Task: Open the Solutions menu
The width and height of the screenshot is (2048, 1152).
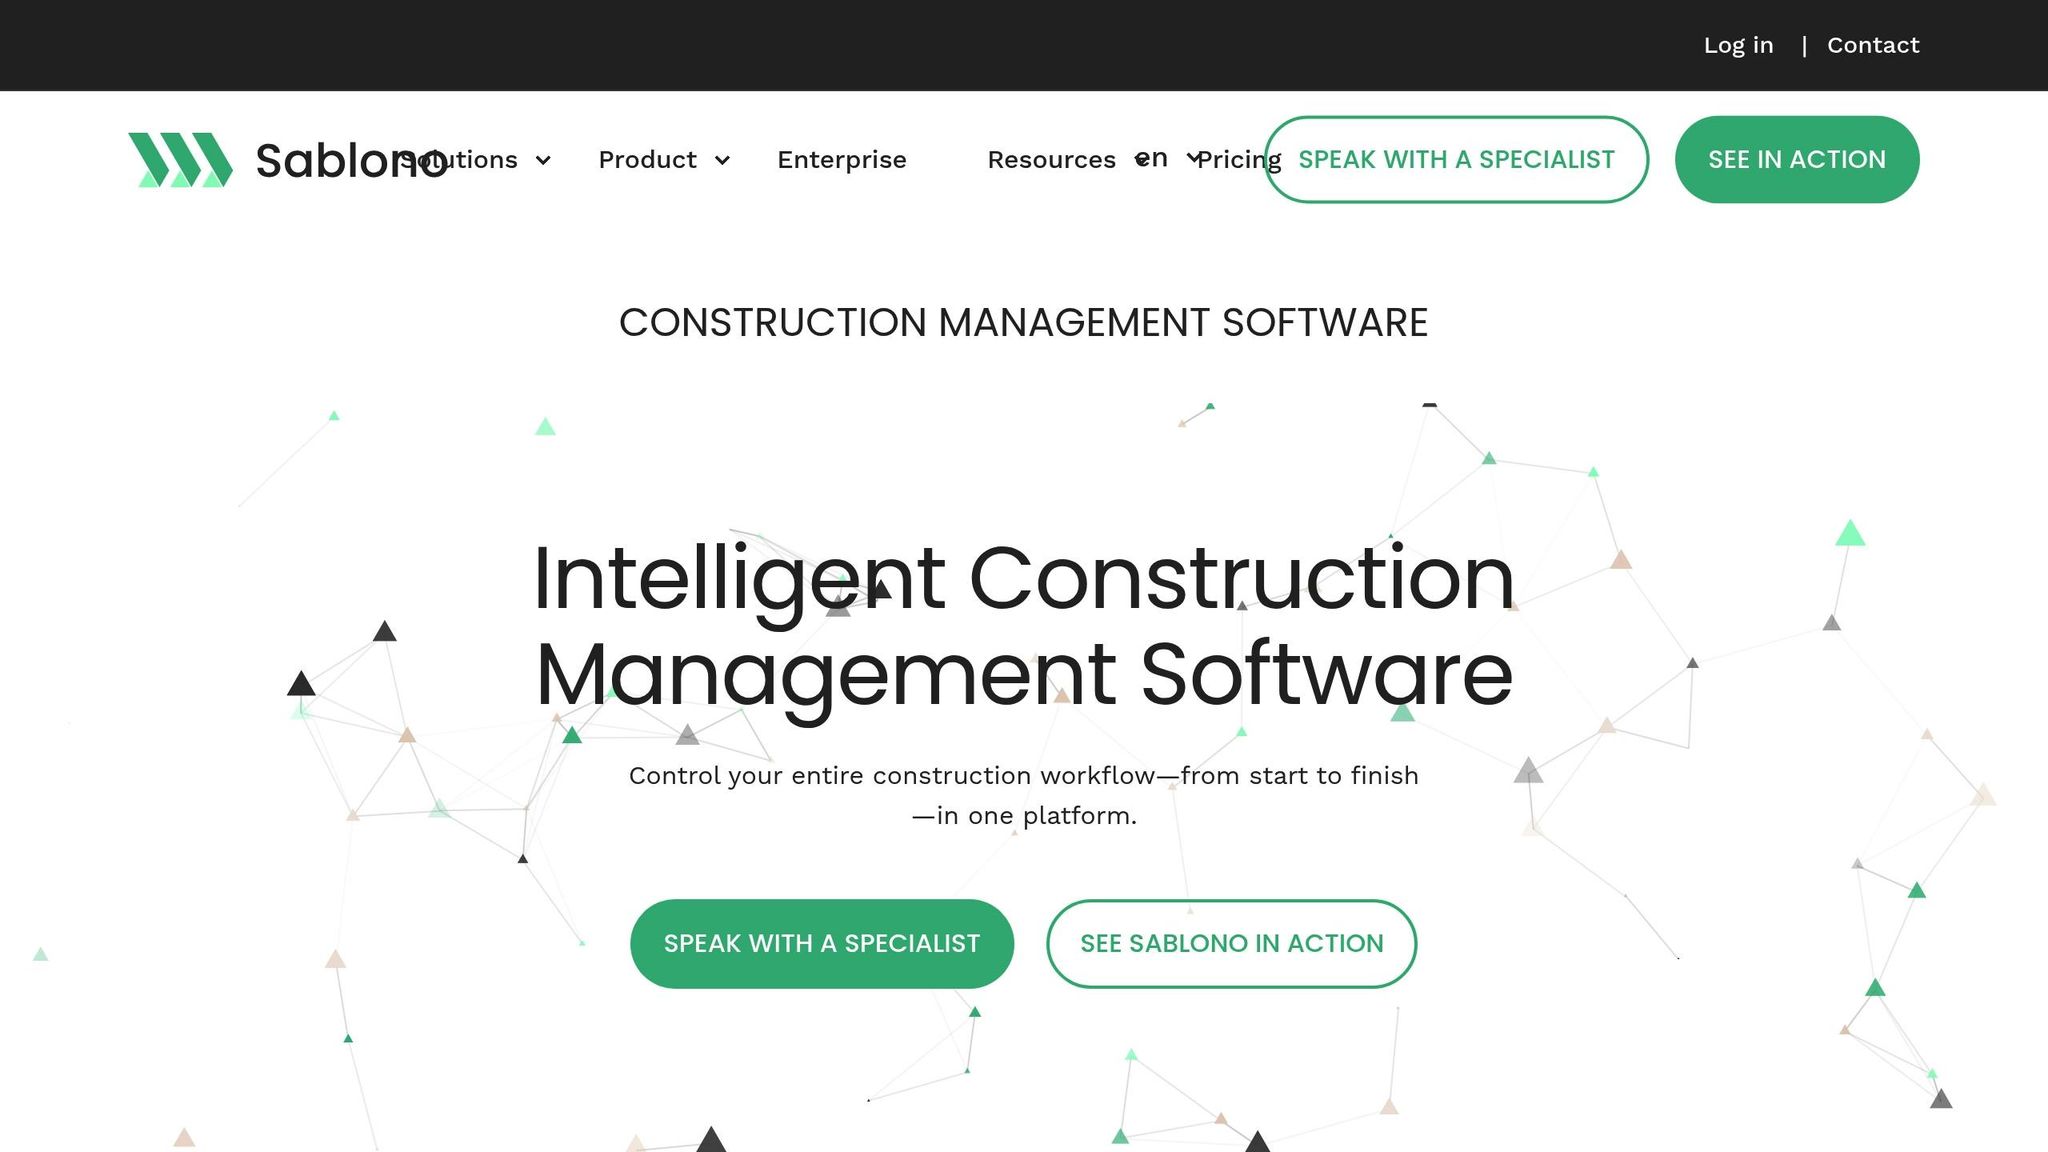Action: click(x=459, y=160)
